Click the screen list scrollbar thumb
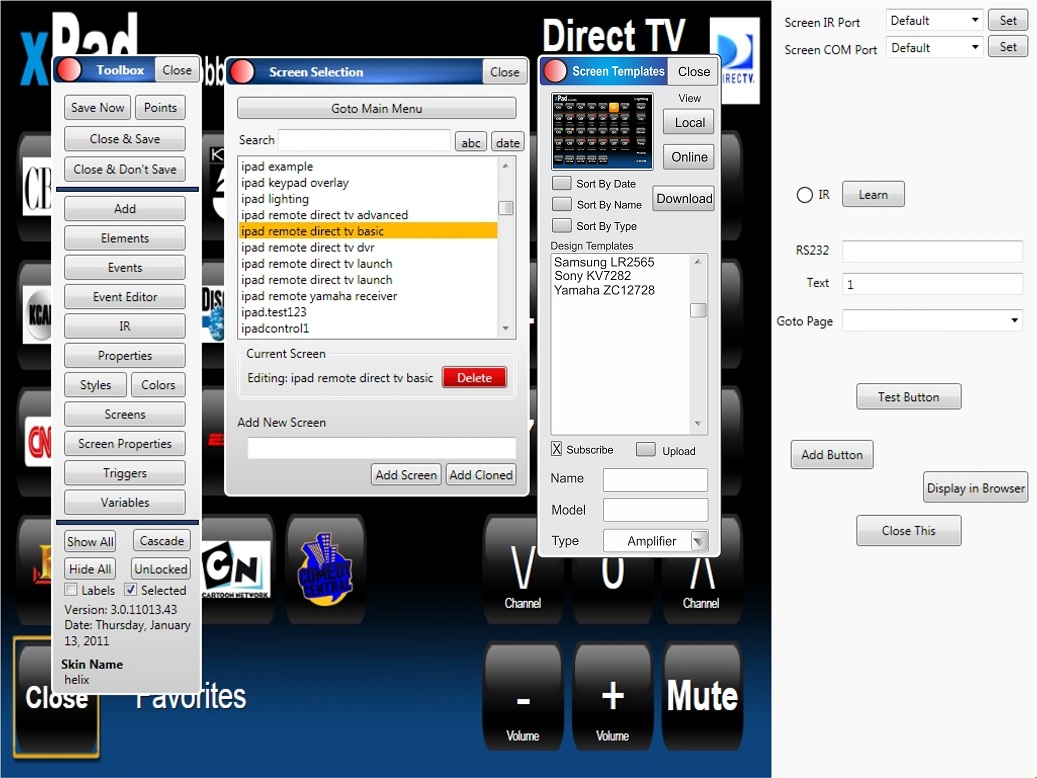This screenshot has height=778, width=1037. coord(505,208)
